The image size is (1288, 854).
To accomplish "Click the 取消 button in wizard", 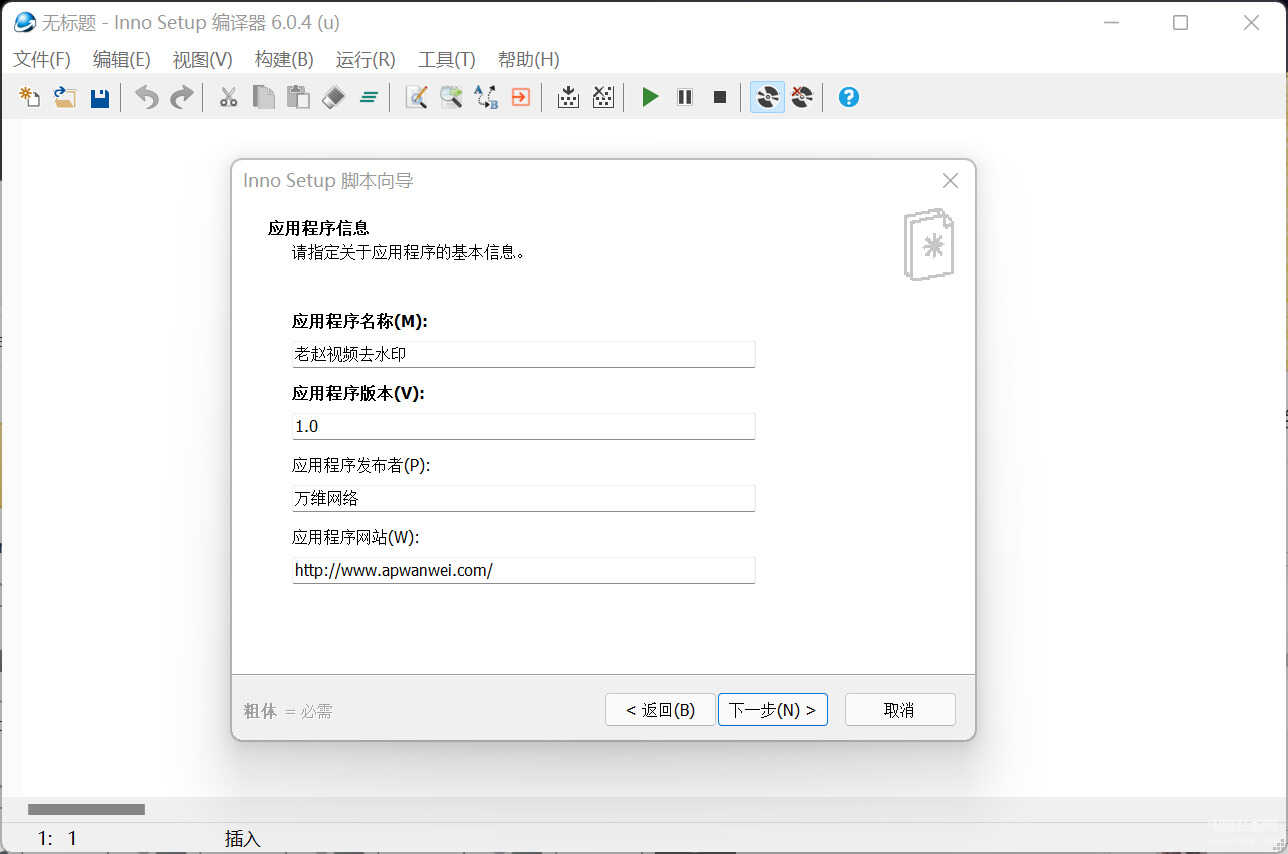I will pos(900,710).
